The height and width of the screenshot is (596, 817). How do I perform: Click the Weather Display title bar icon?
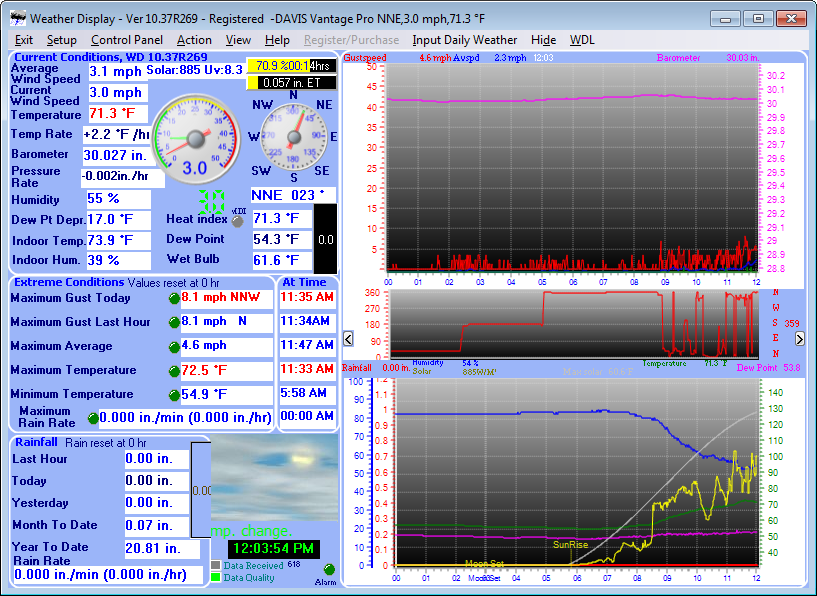click(x=18, y=19)
